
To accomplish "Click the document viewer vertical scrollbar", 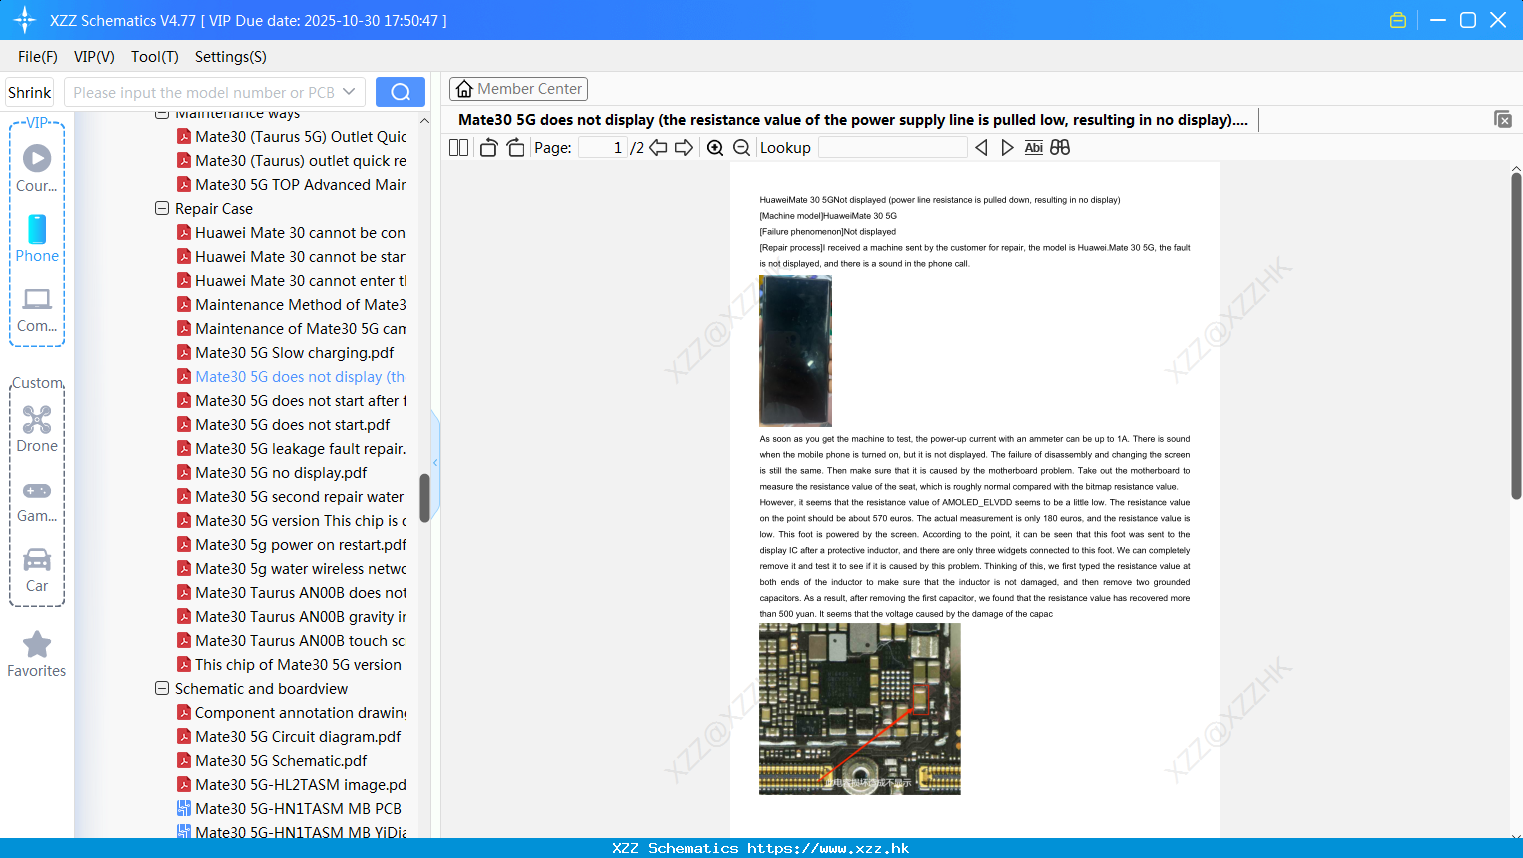I will [1516, 335].
